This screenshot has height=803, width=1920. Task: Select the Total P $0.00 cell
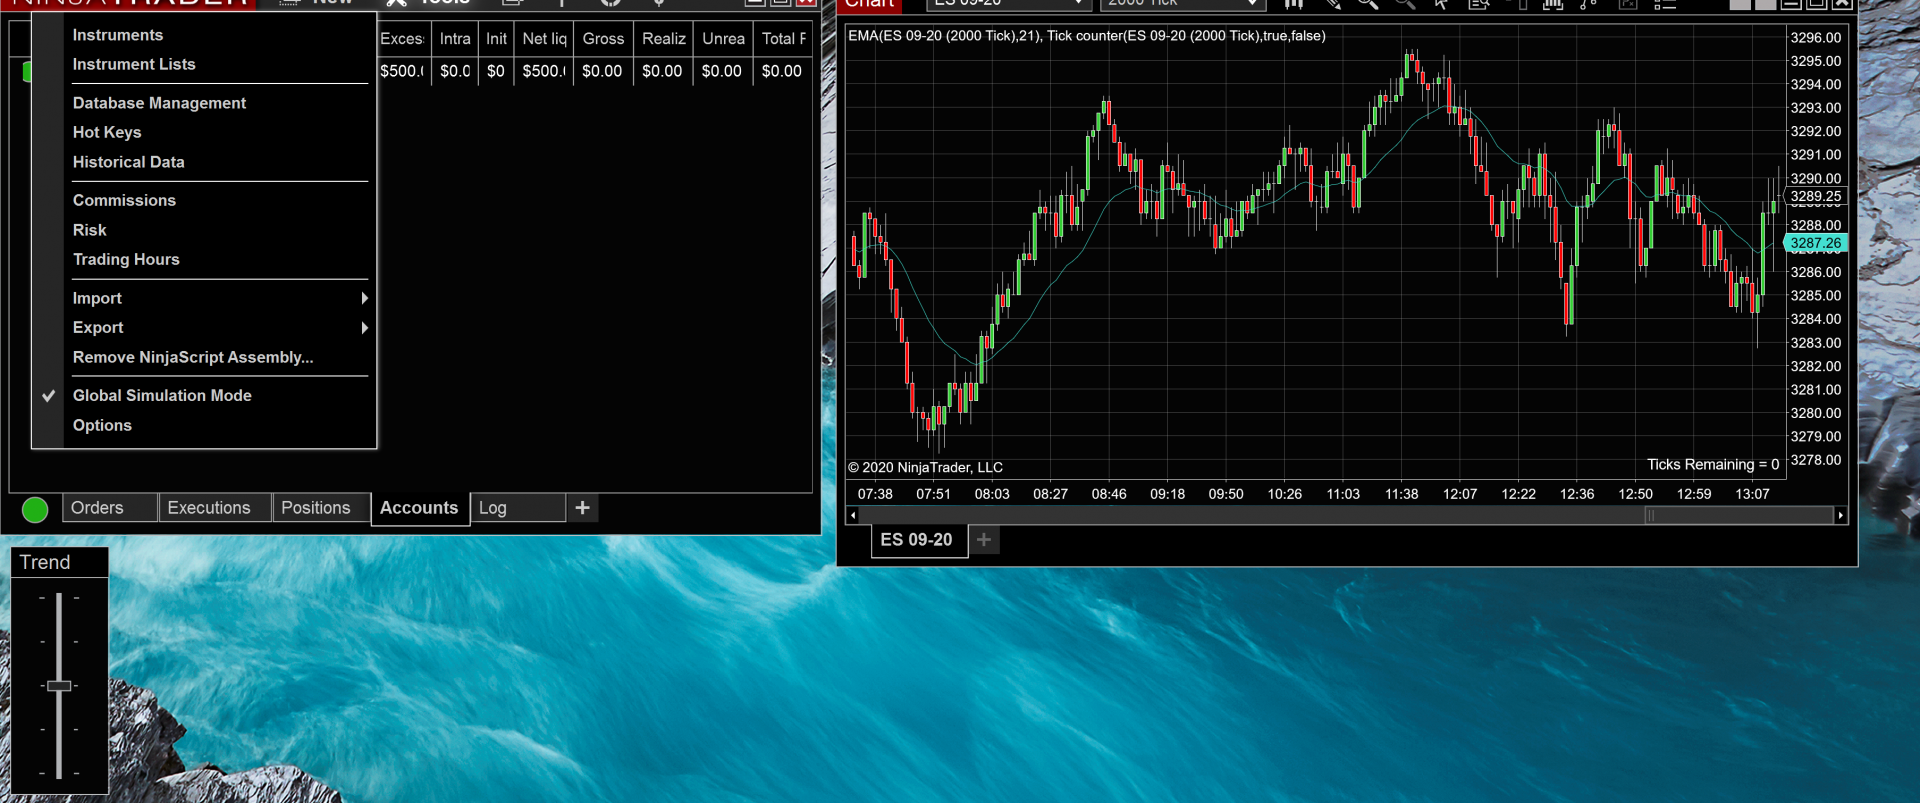point(783,71)
